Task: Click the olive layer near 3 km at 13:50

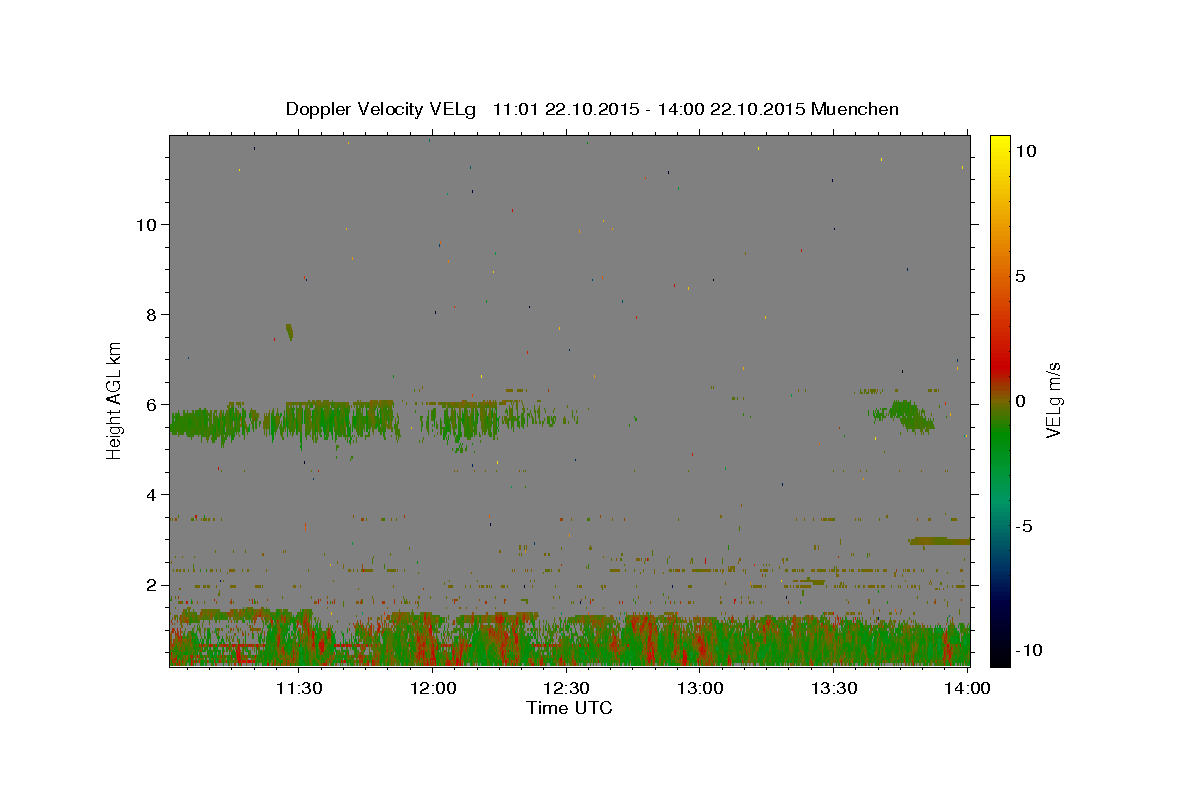Action: pyautogui.click(x=939, y=541)
